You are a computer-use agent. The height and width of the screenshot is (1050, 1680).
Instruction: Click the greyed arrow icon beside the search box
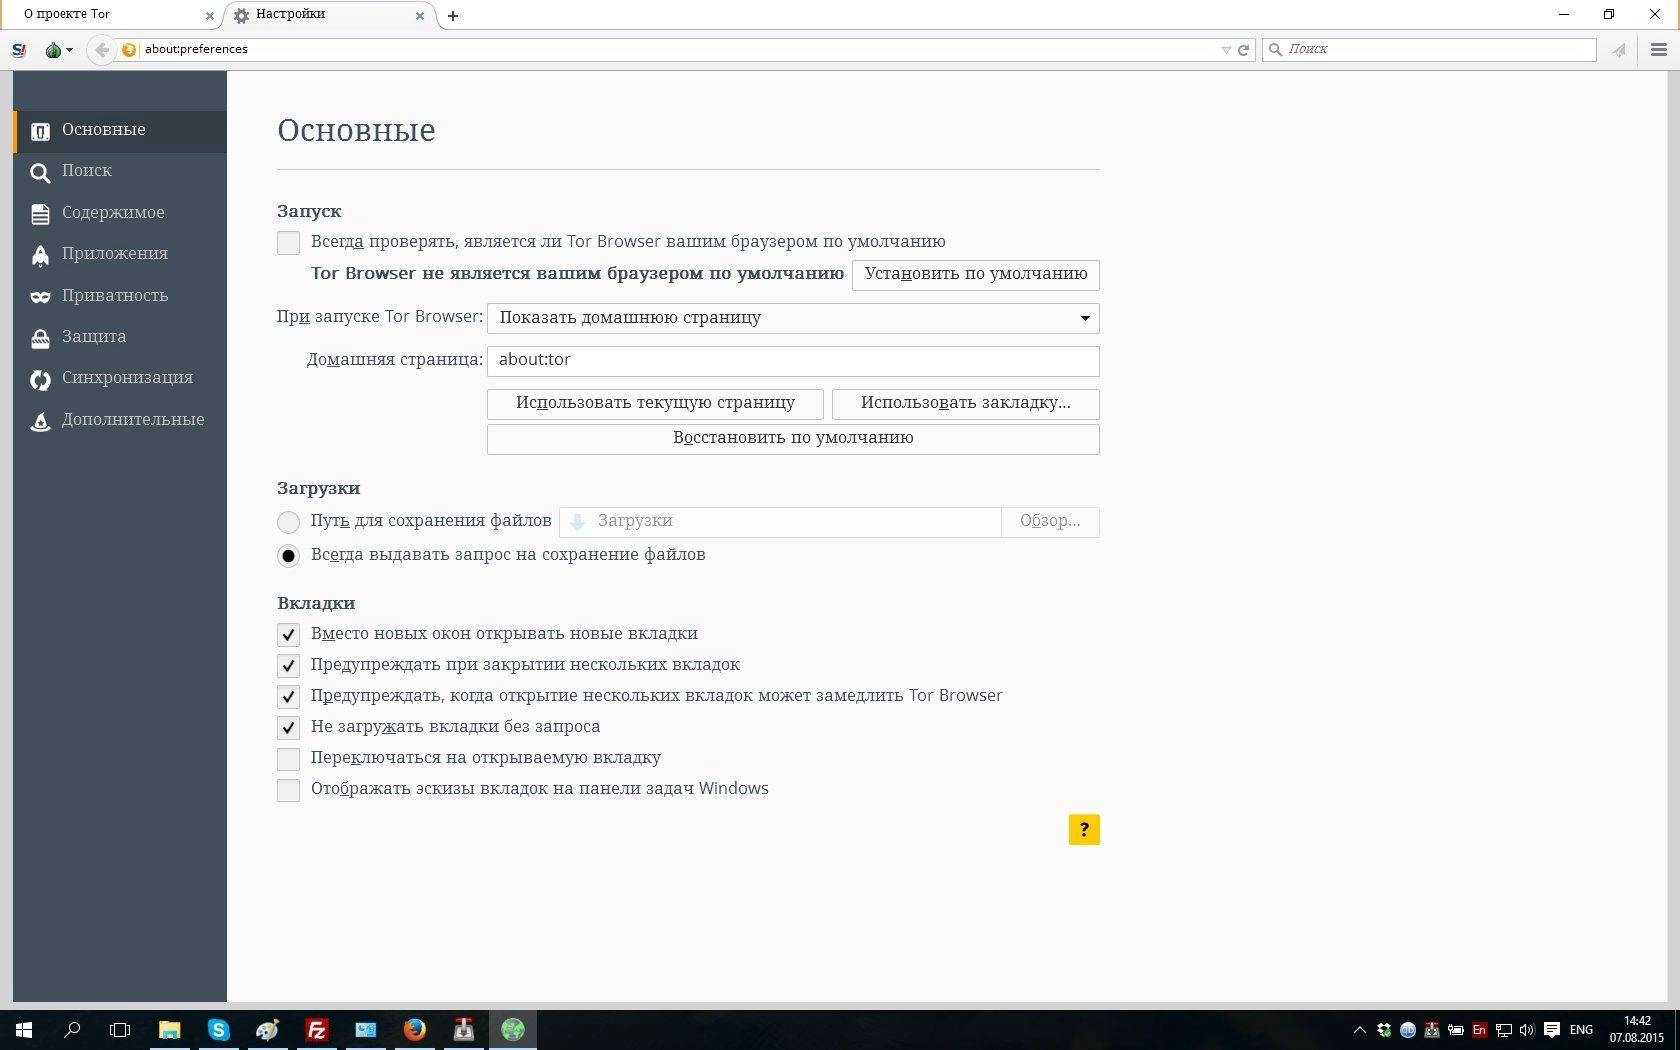(1619, 49)
